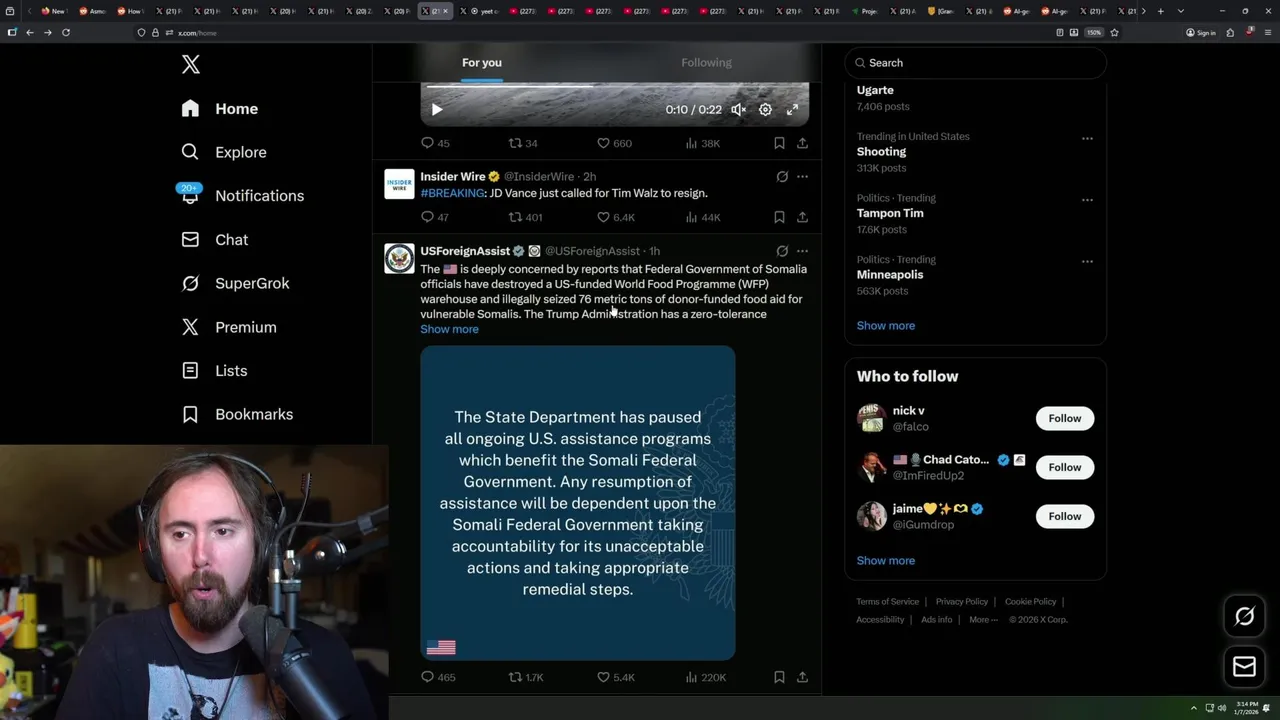
Task: Open more options for Tampon Tim trend
Action: pyautogui.click(x=1087, y=200)
